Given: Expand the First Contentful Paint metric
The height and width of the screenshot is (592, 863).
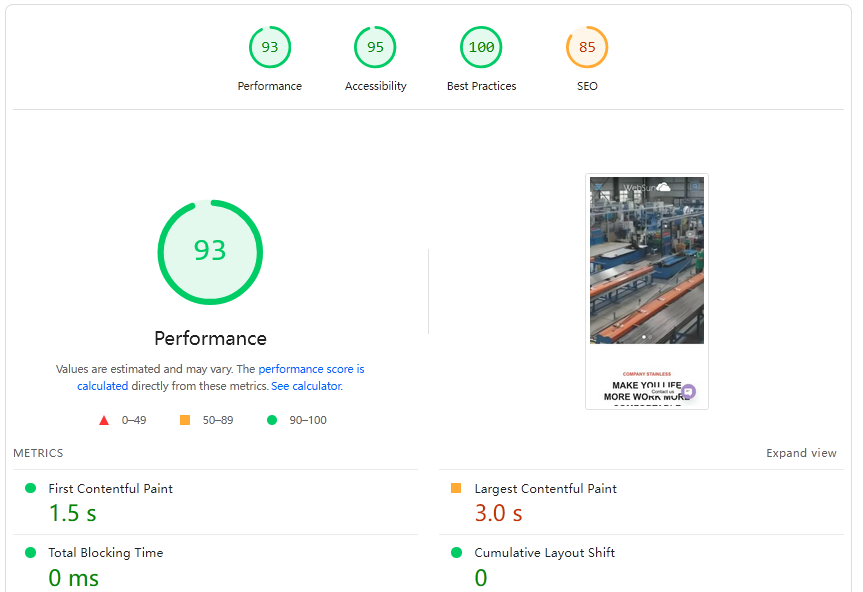Looking at the screenshot, I should point(110,489).
